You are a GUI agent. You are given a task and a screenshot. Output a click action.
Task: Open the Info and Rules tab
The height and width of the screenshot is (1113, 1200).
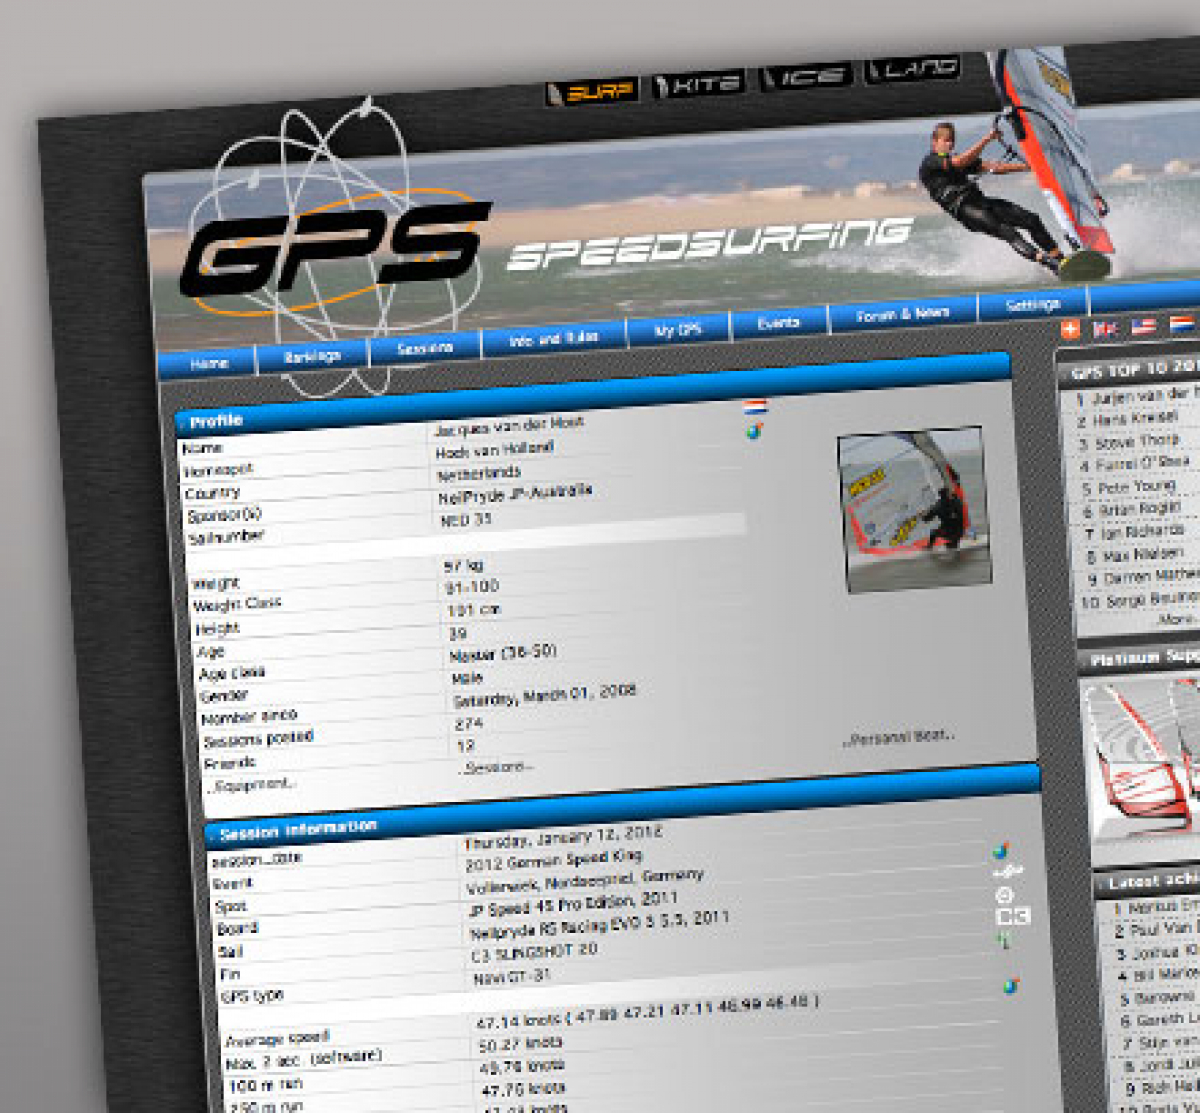553,339
